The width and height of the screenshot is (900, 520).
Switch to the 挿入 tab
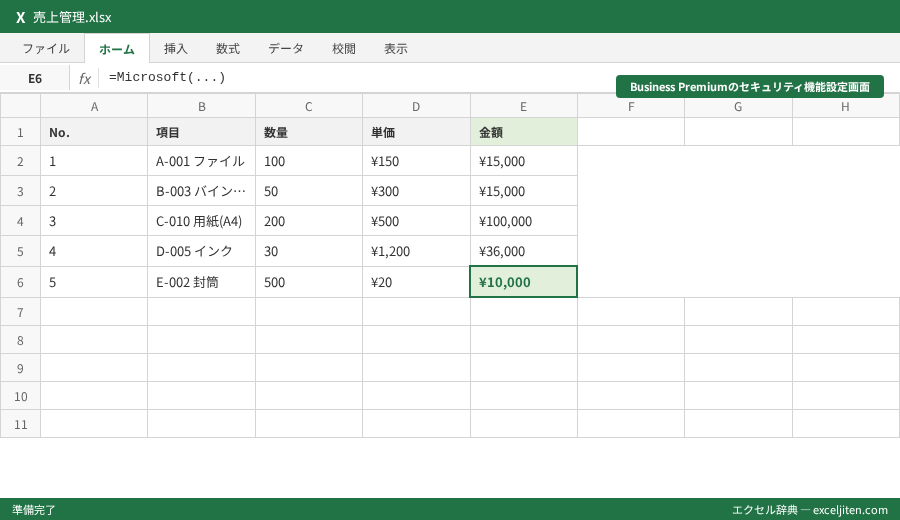click(x=176, y=49)
